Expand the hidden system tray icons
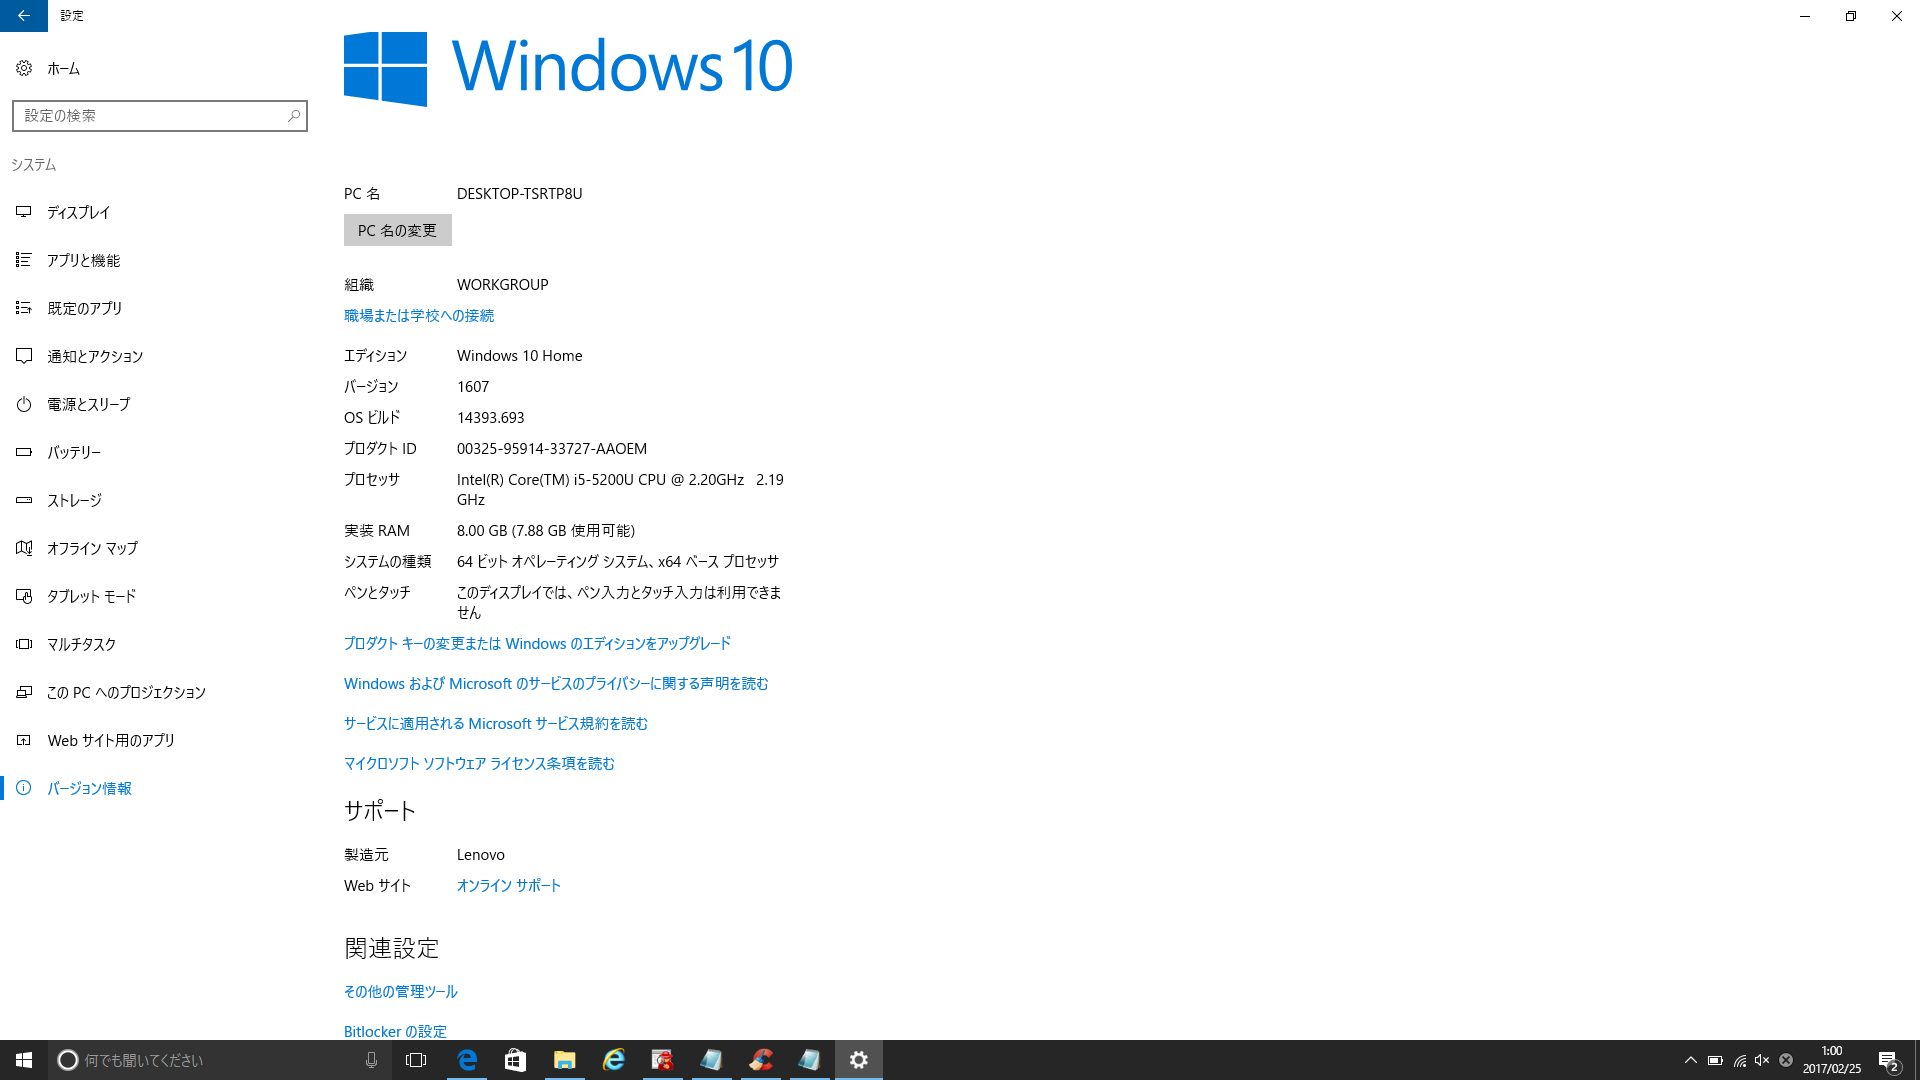Image resolution: width=1920 pixels, height=1080 pixels. pyautogui.click(x=1690, y=1060)
